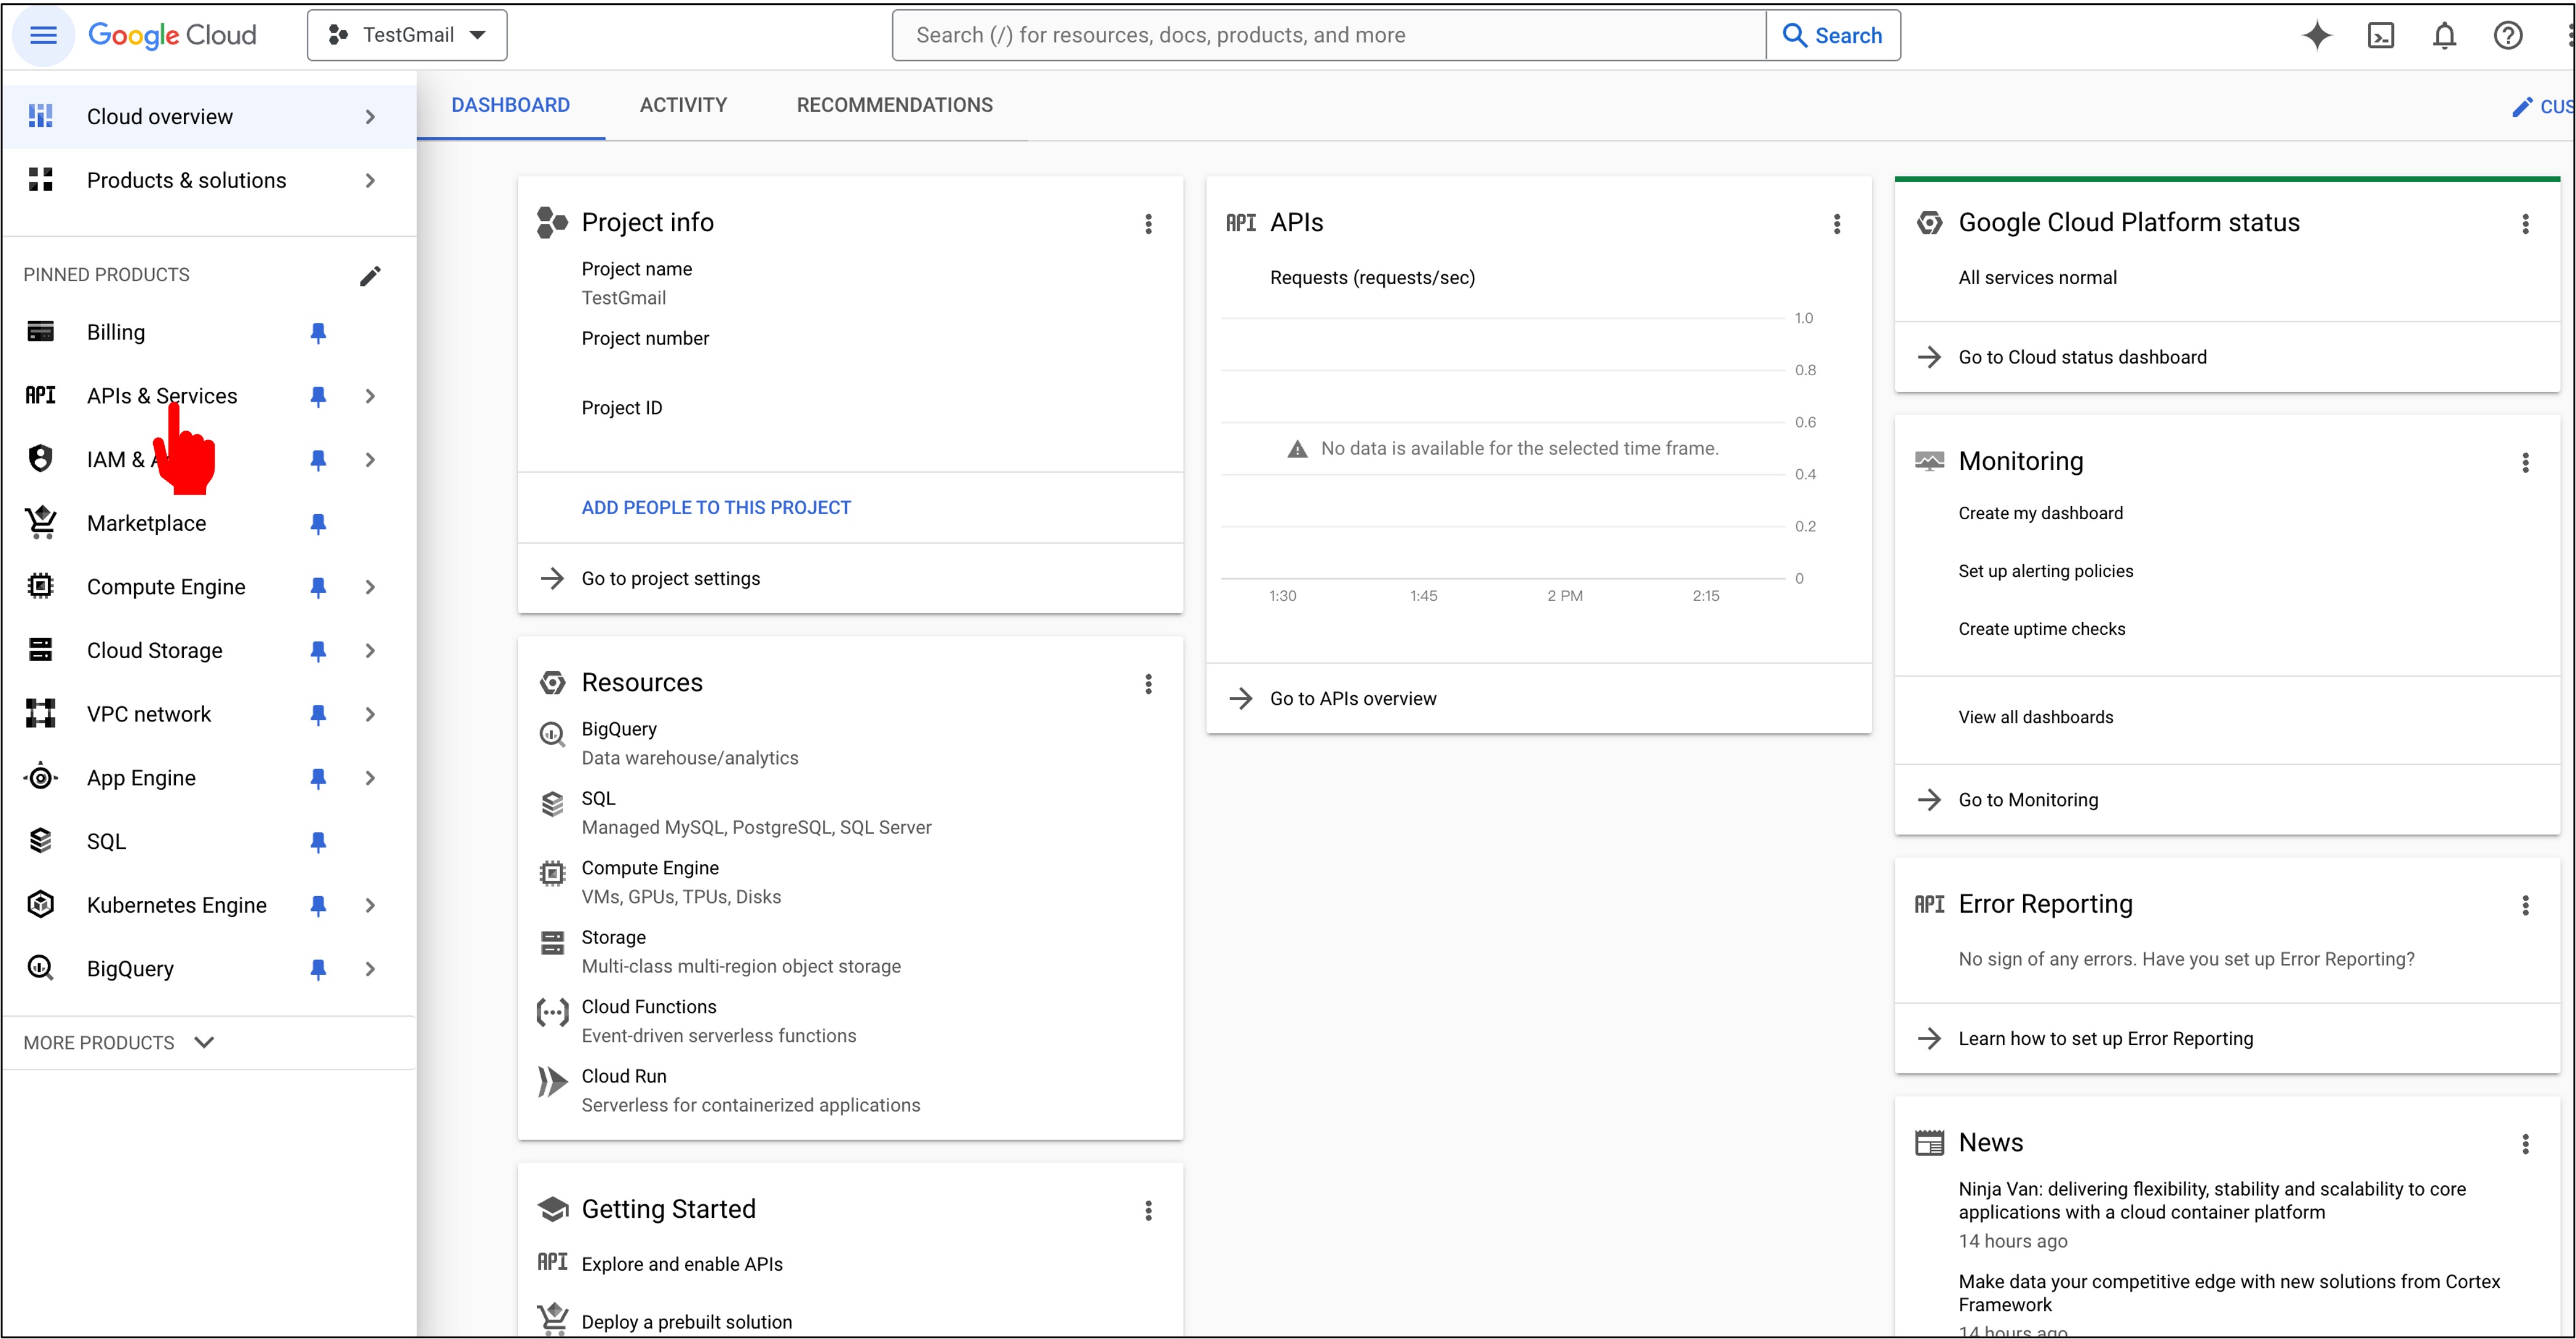
Task: Click in the resource search field
Action: tap(1328, 35)
